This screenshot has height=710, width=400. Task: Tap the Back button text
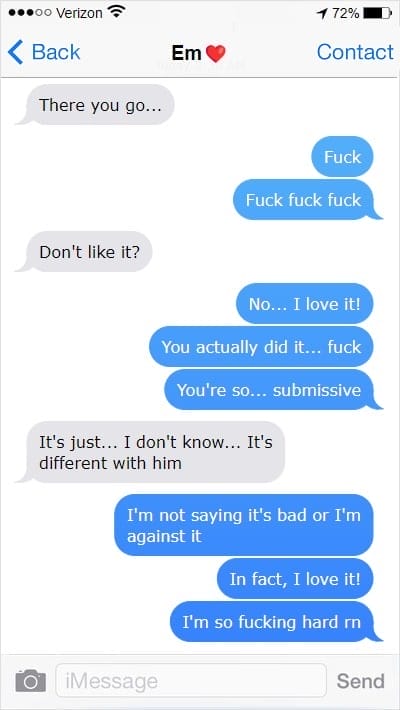click(56, 52)
